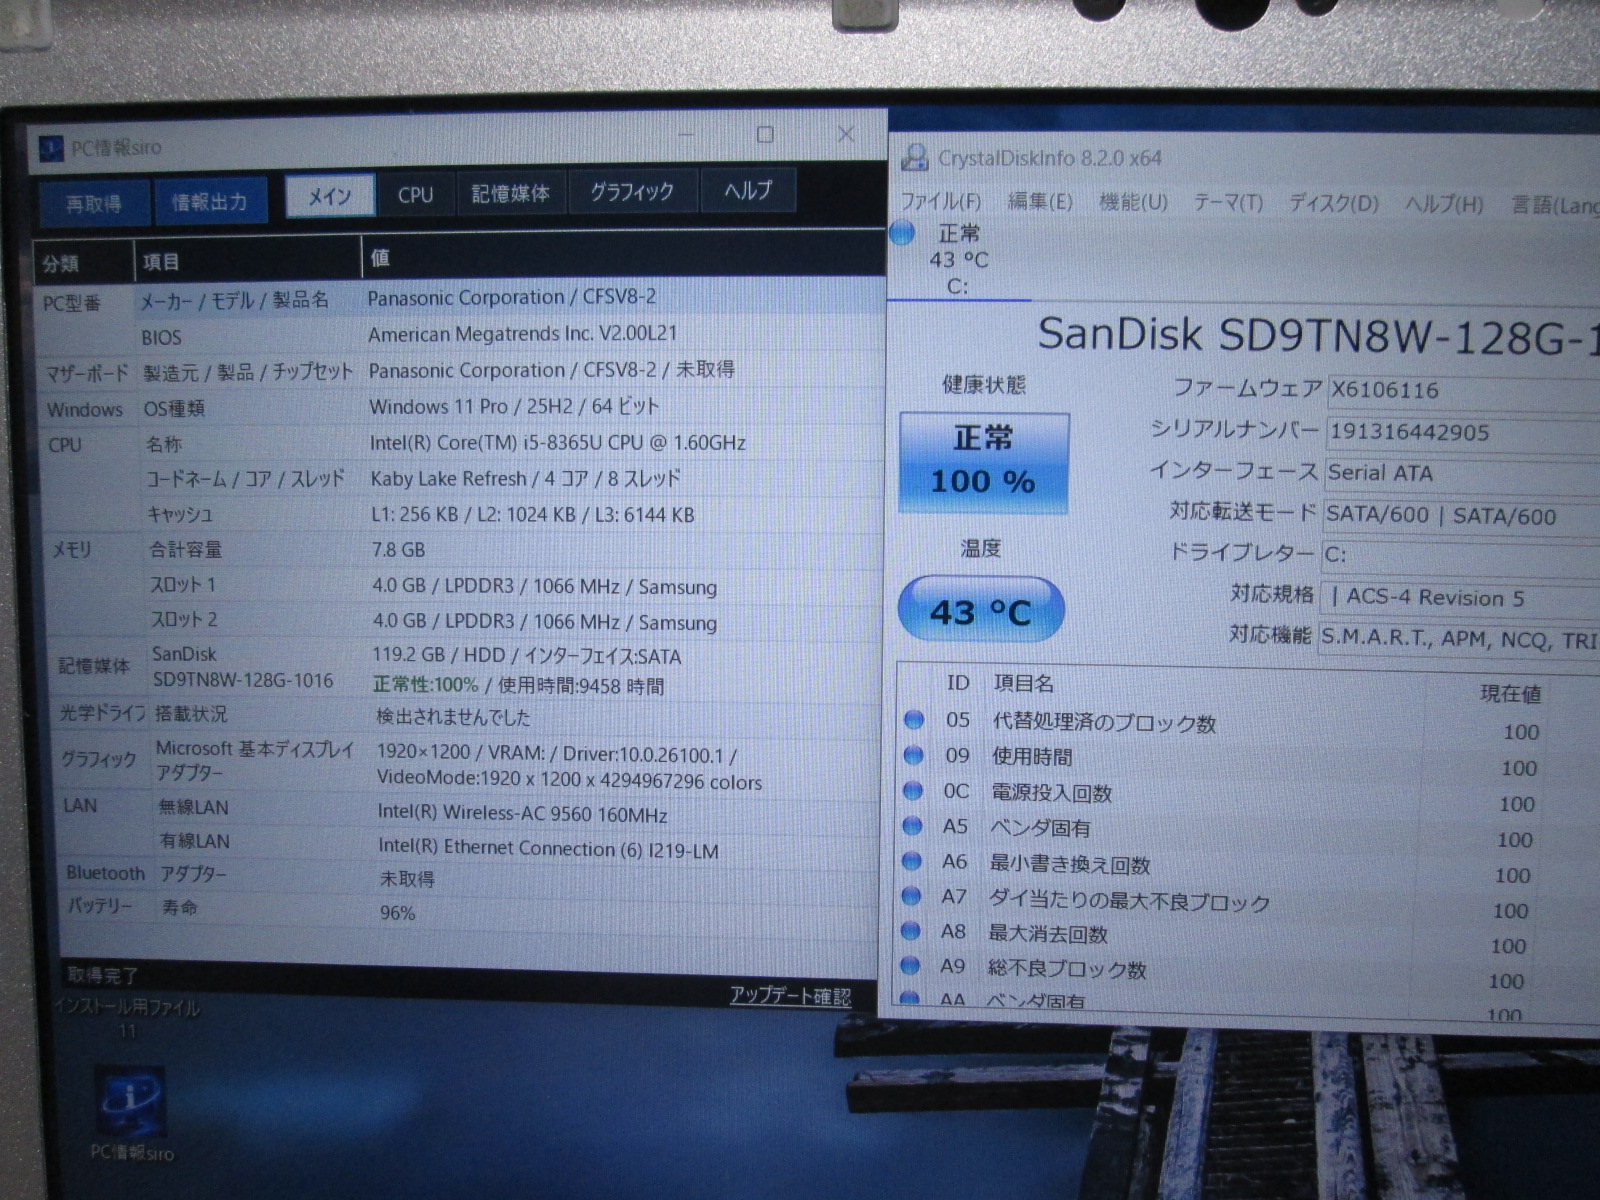Click status dot for A9 総不良ブロック数
The height and width of the screenshot is (1200, 1600).
[910, 966]
